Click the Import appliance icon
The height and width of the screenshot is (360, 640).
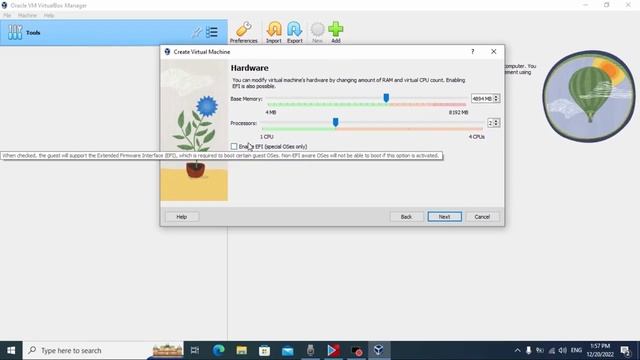(274, 32)
